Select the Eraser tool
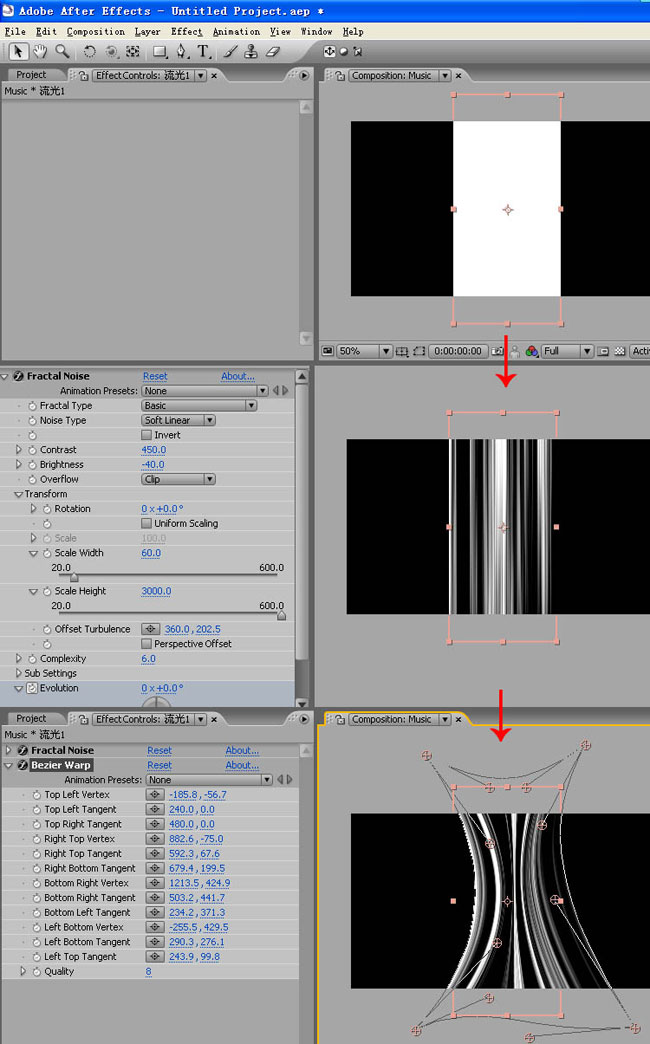 (x=273, y=52)
